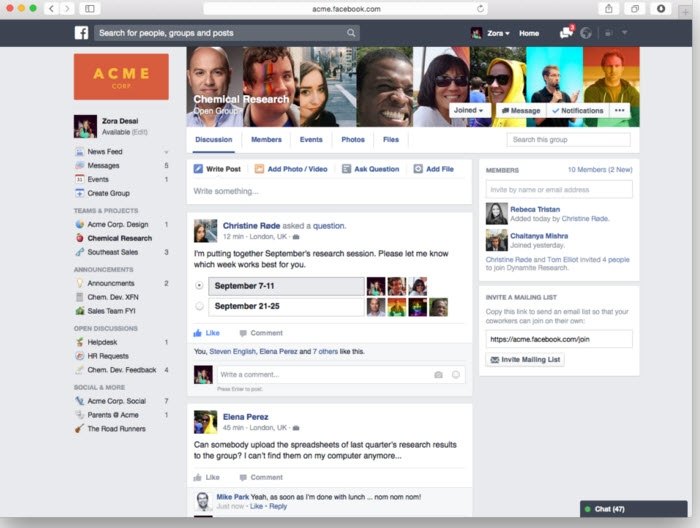
Task: Go back with Safari back arrow
Action: 51,8
